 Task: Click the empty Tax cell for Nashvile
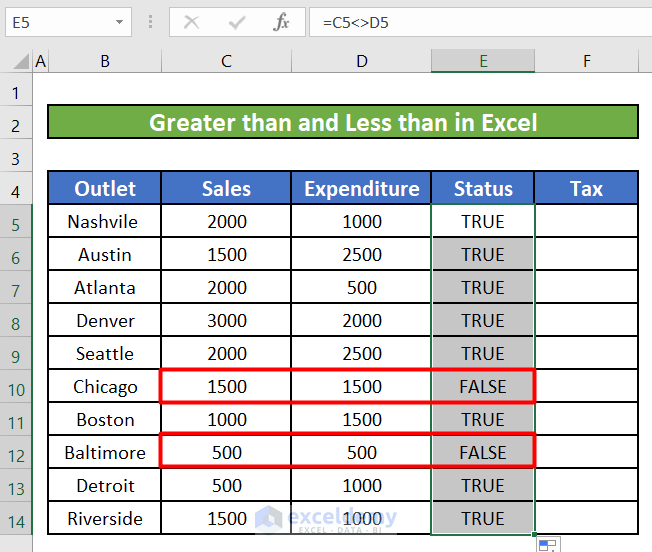(586, 221)
